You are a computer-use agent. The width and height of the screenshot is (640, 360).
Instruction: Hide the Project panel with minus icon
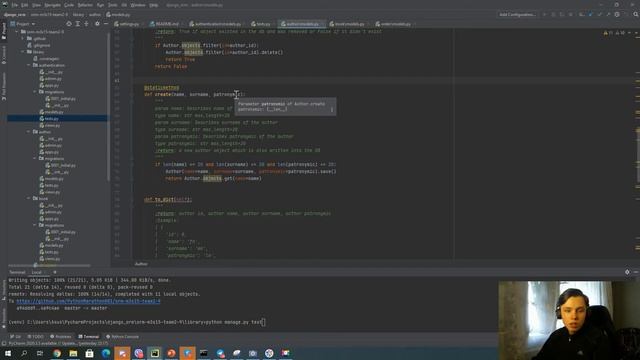point(106,24)
